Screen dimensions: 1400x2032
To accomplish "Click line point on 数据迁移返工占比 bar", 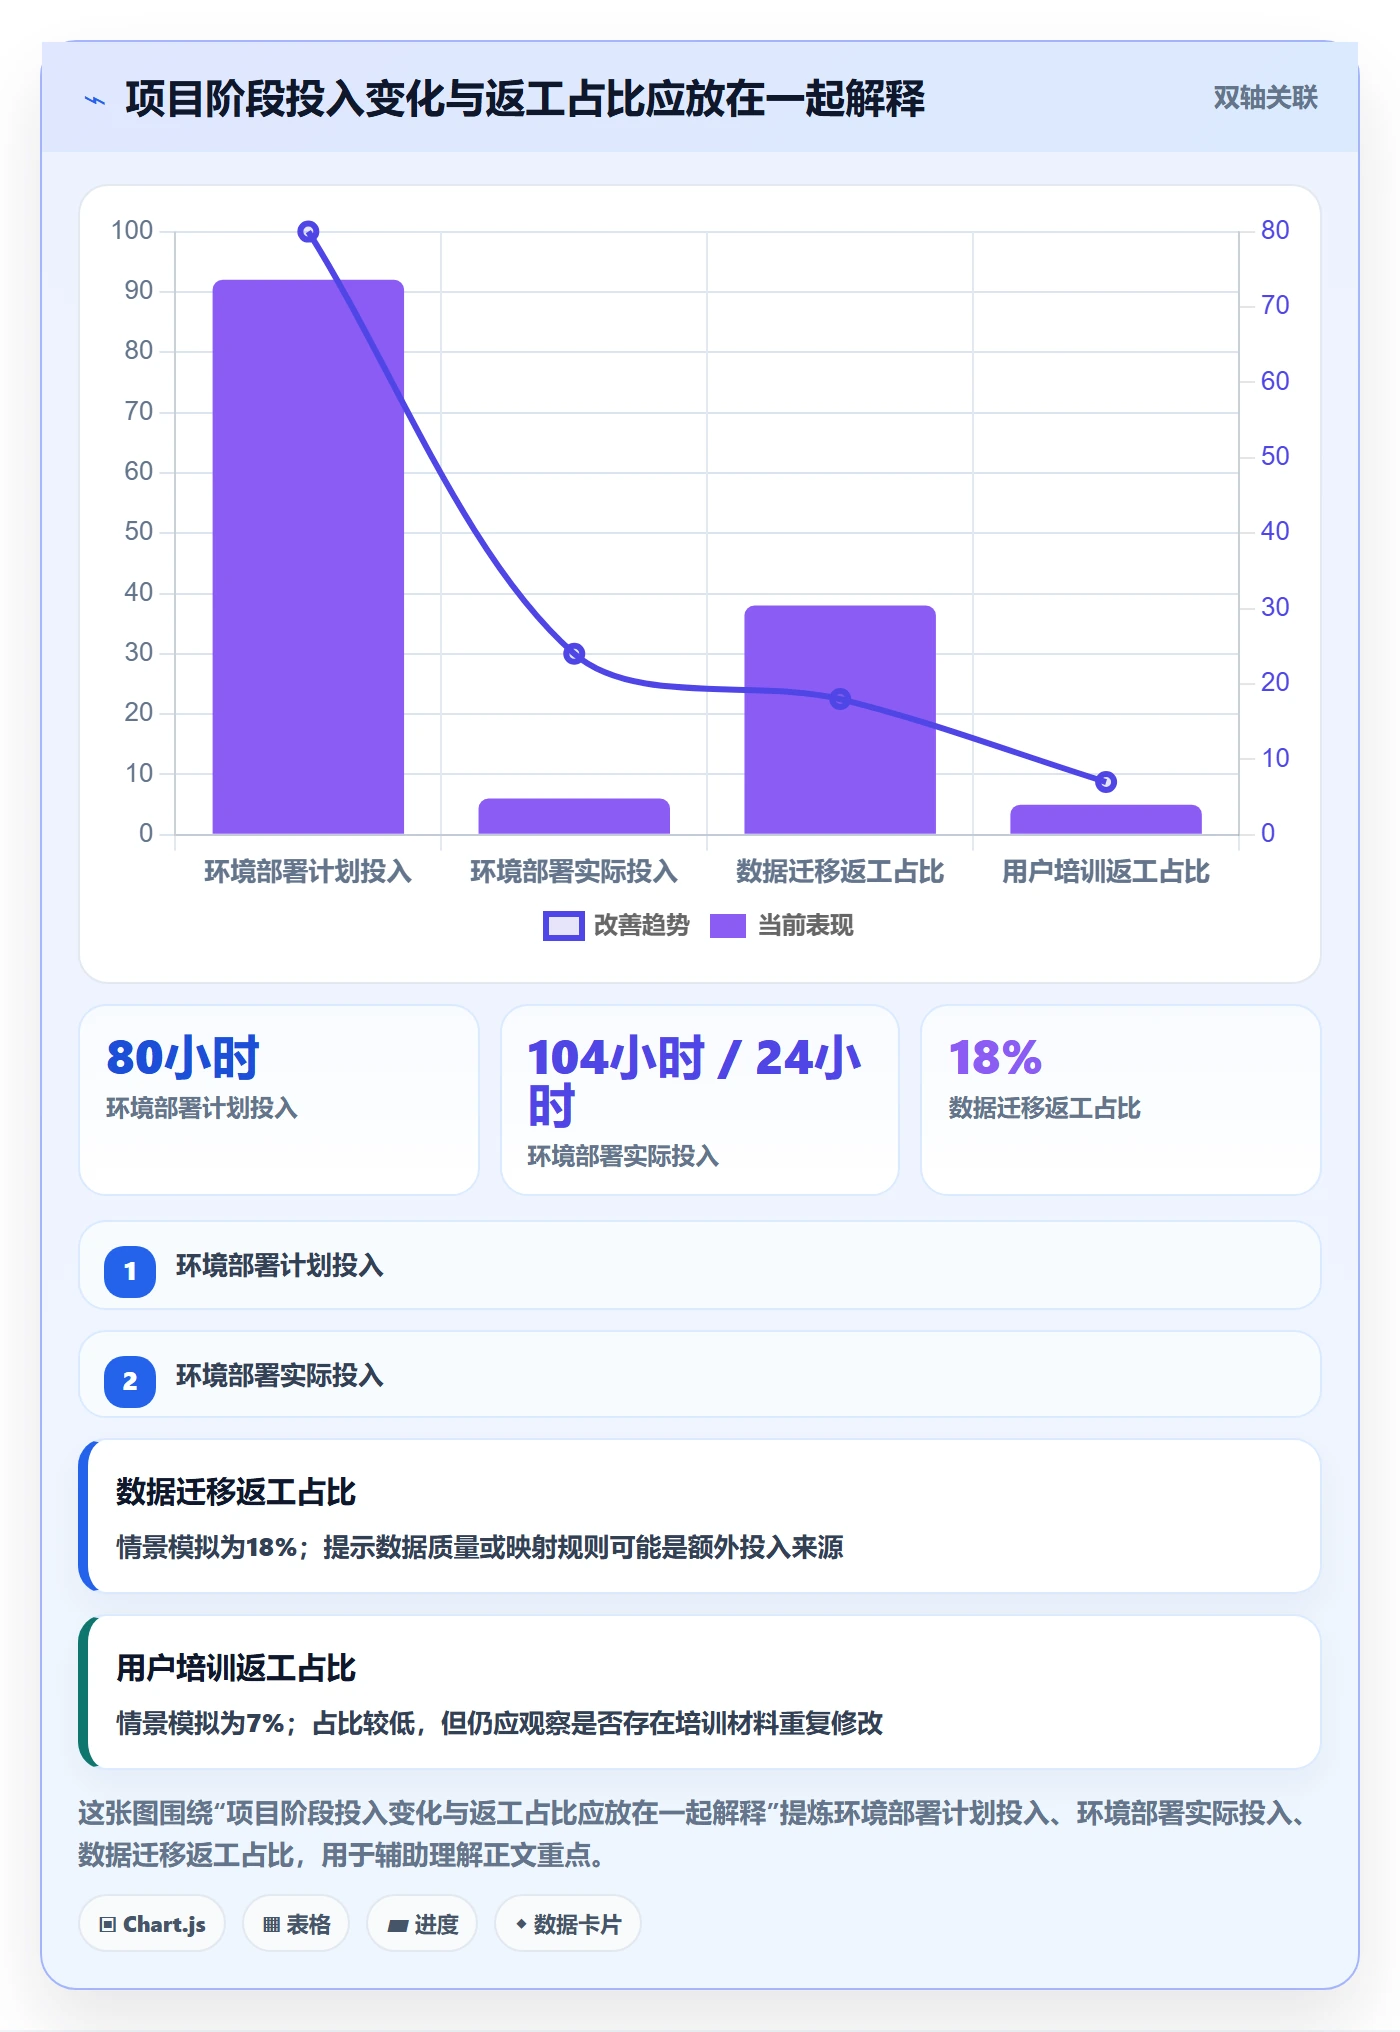I will pos(840,699).
